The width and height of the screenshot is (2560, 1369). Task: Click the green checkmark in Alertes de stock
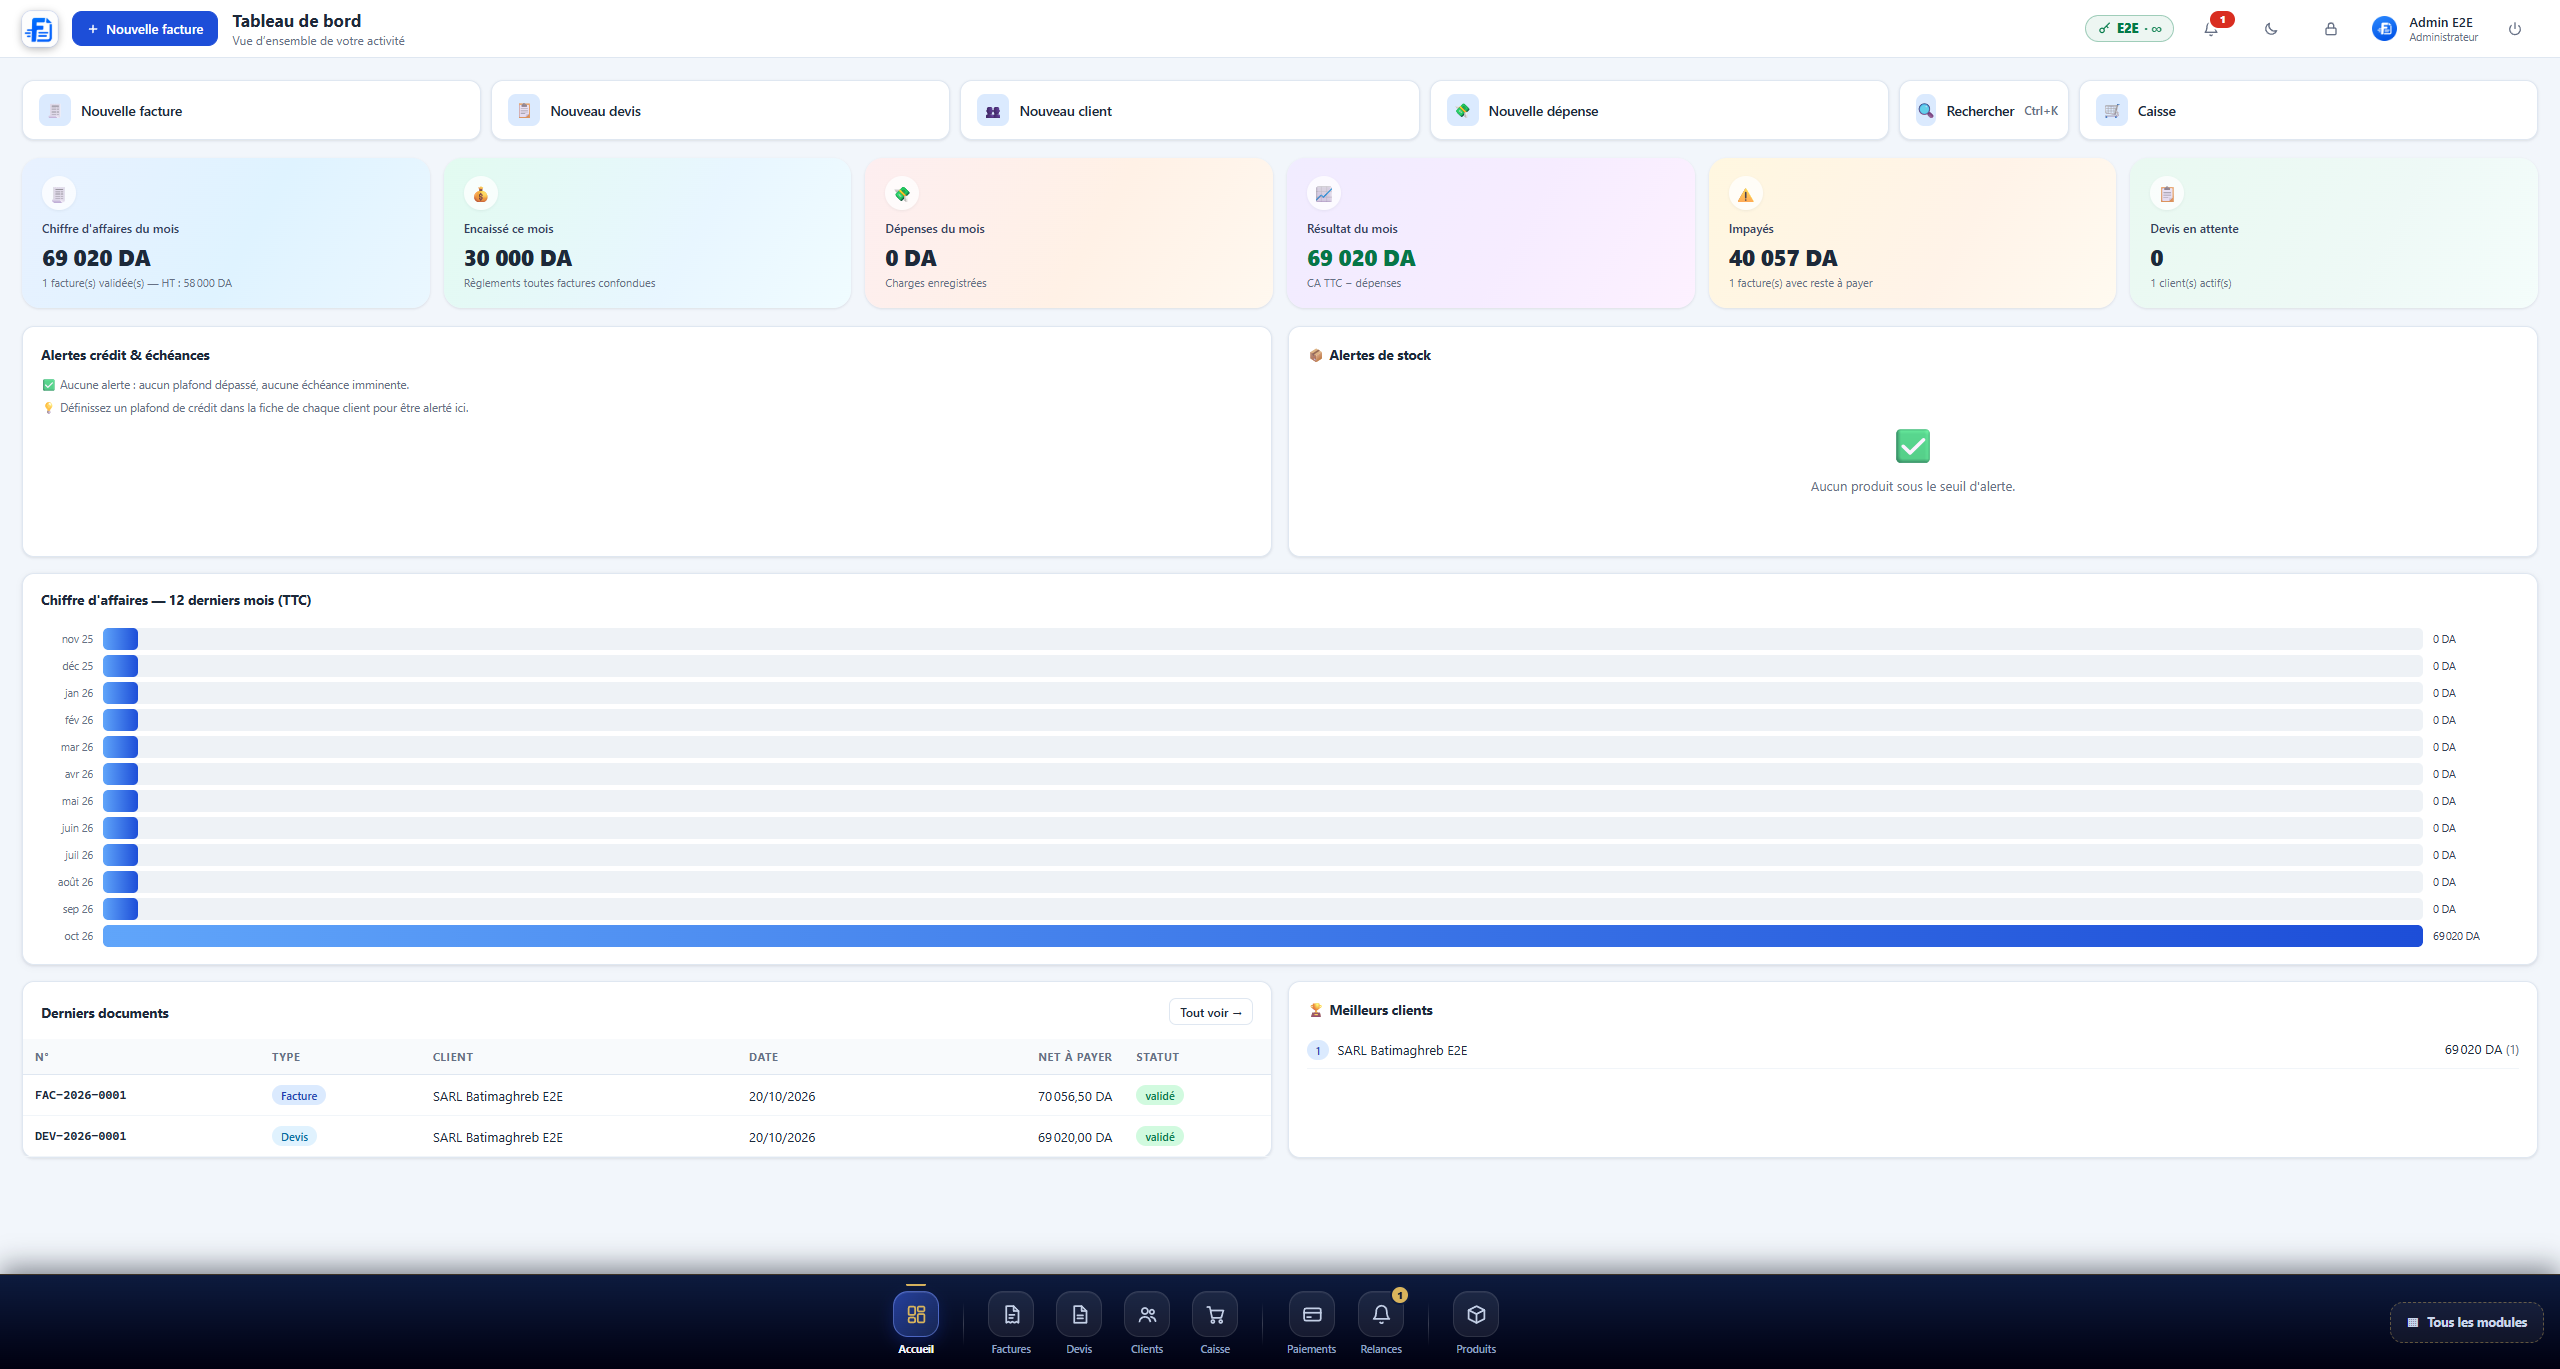click(x=1913, y=446)
